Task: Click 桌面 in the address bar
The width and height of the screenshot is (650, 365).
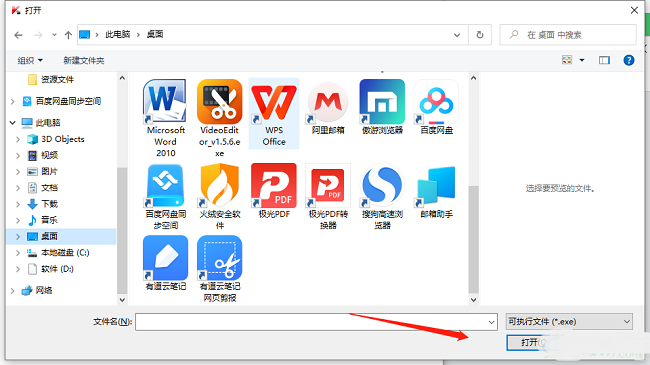Action: pos(155,34)
